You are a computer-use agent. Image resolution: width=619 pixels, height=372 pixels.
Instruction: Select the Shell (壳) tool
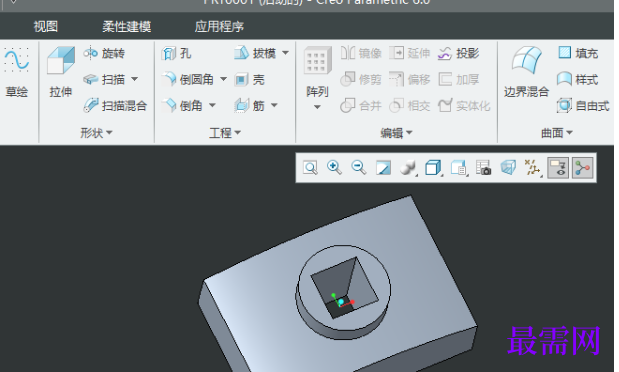(249, 79)
